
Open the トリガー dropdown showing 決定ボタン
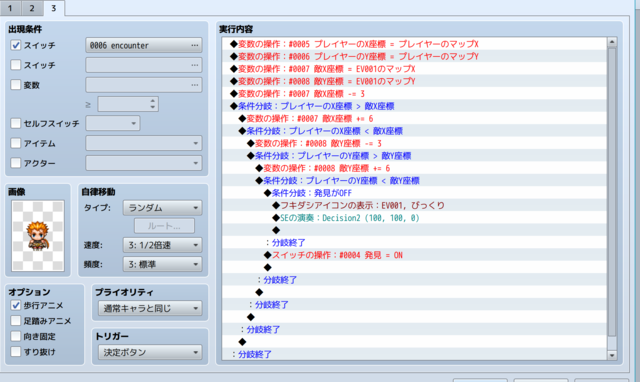(150, 352)
